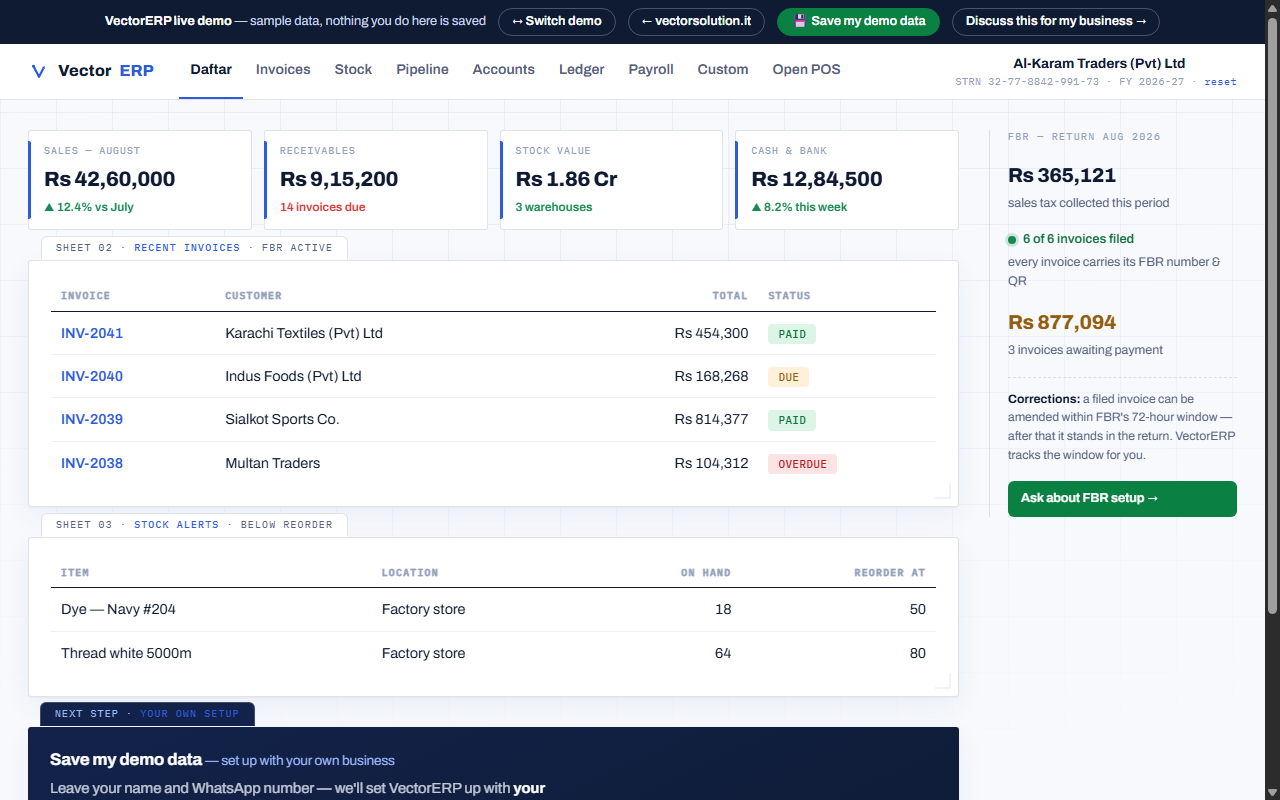Follow the vectorsolution.it link button

696,21
